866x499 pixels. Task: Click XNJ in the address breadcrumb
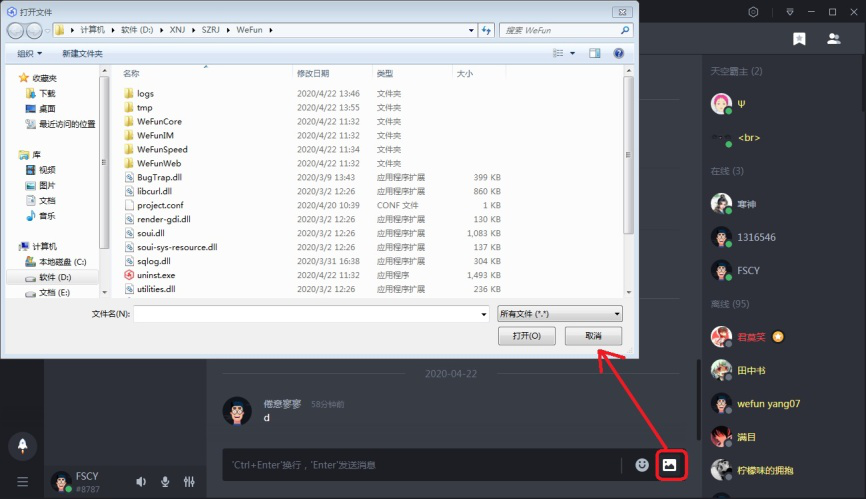point(177,30)
